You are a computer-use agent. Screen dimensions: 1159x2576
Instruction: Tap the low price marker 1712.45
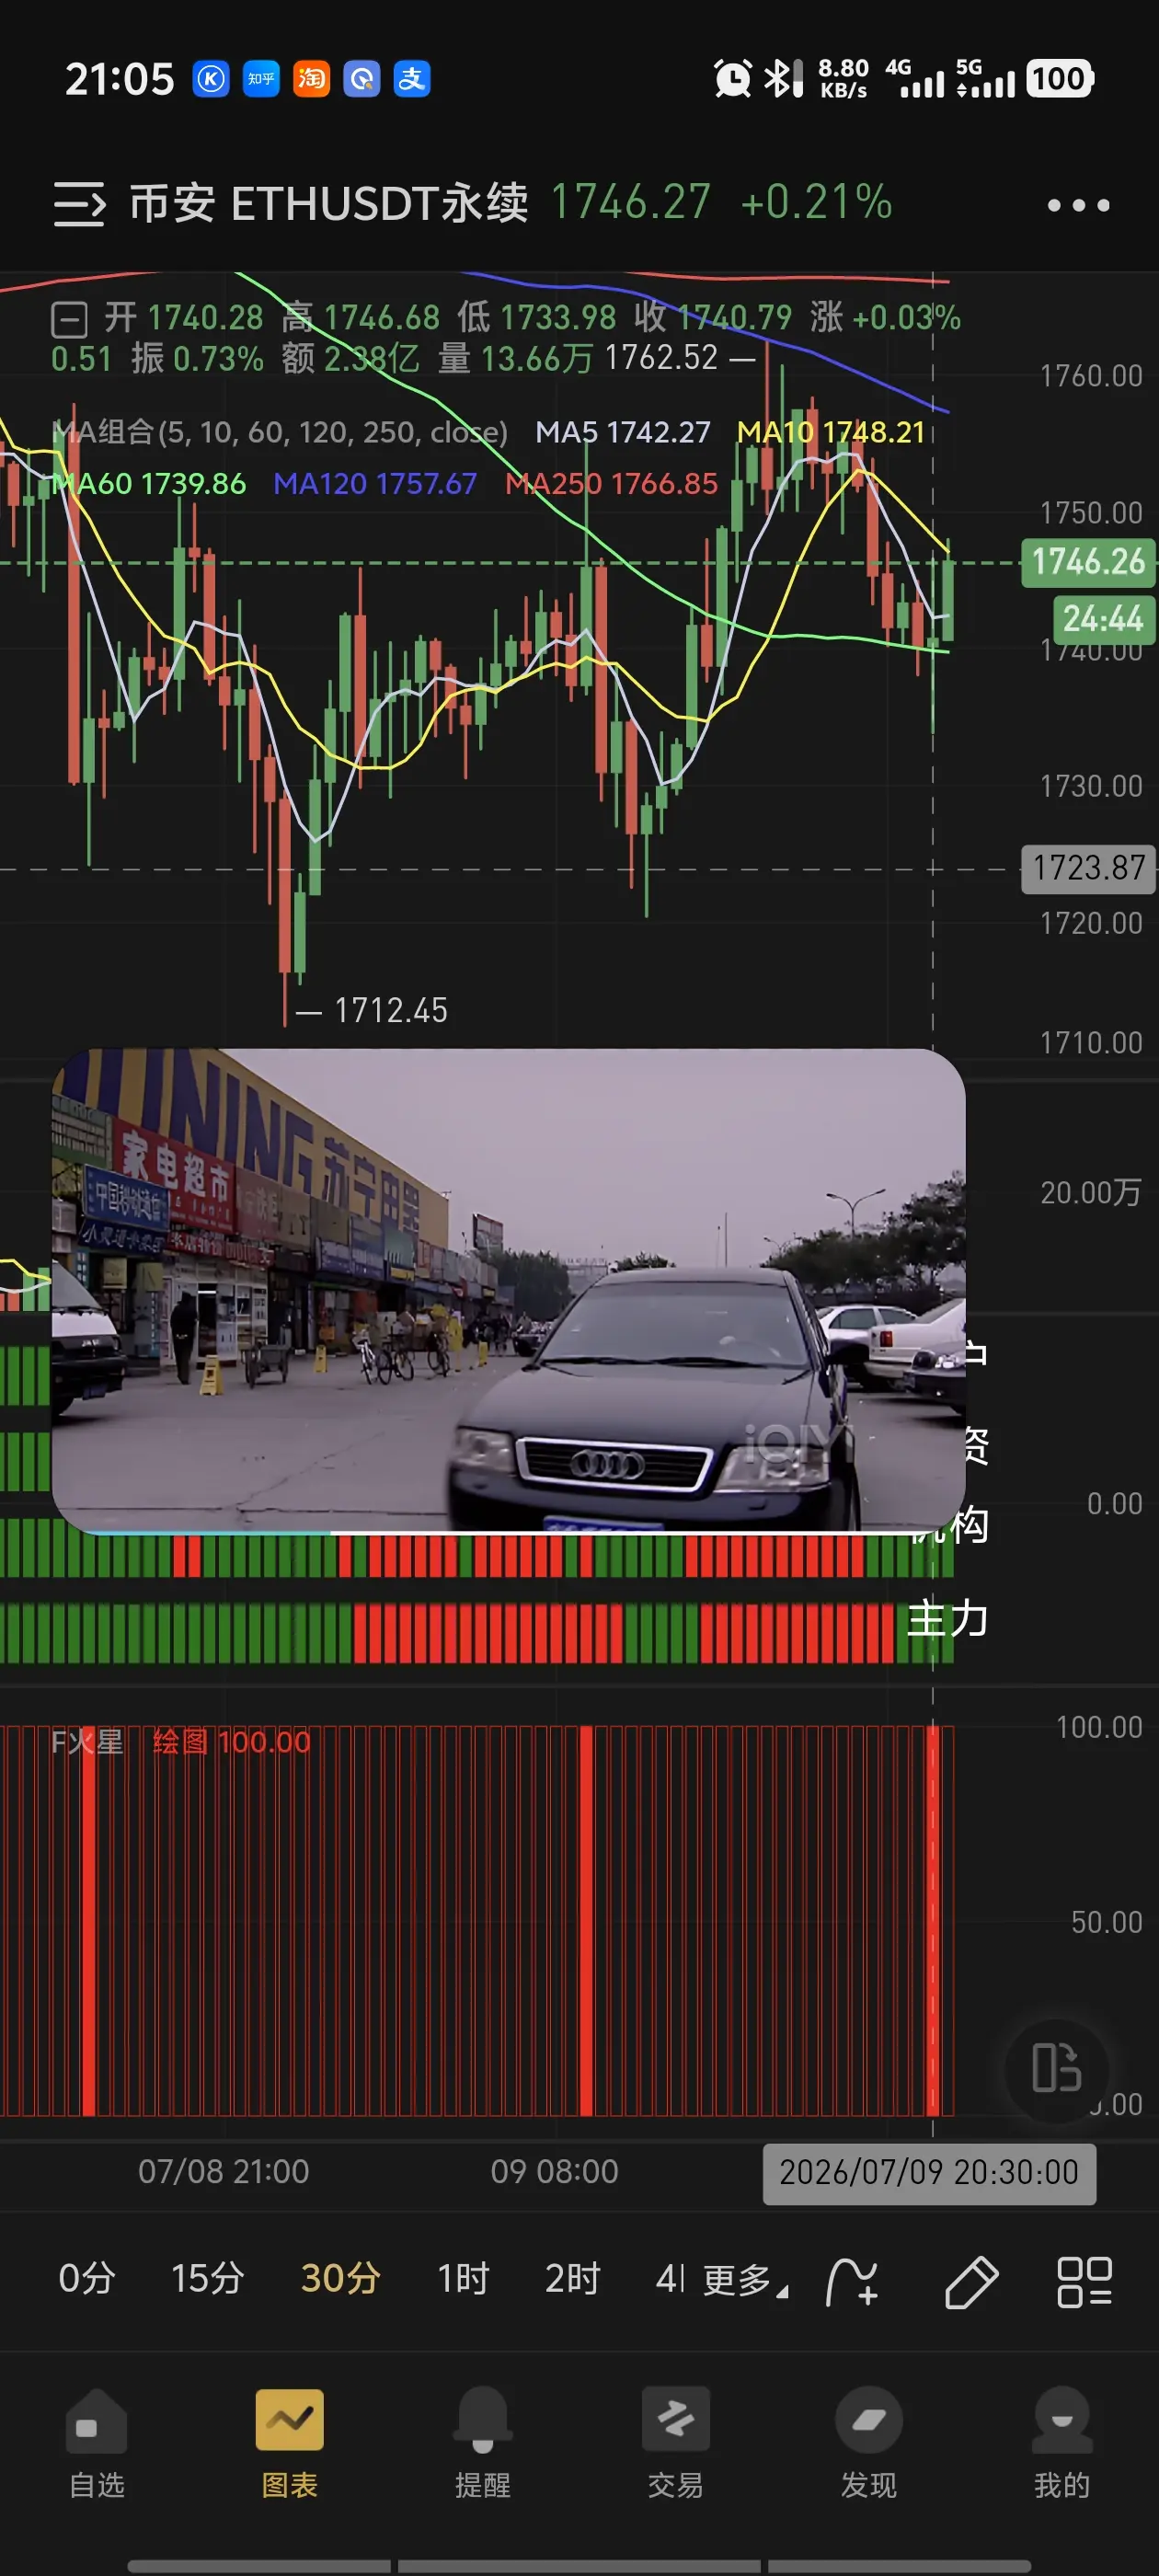[391, 1011]
